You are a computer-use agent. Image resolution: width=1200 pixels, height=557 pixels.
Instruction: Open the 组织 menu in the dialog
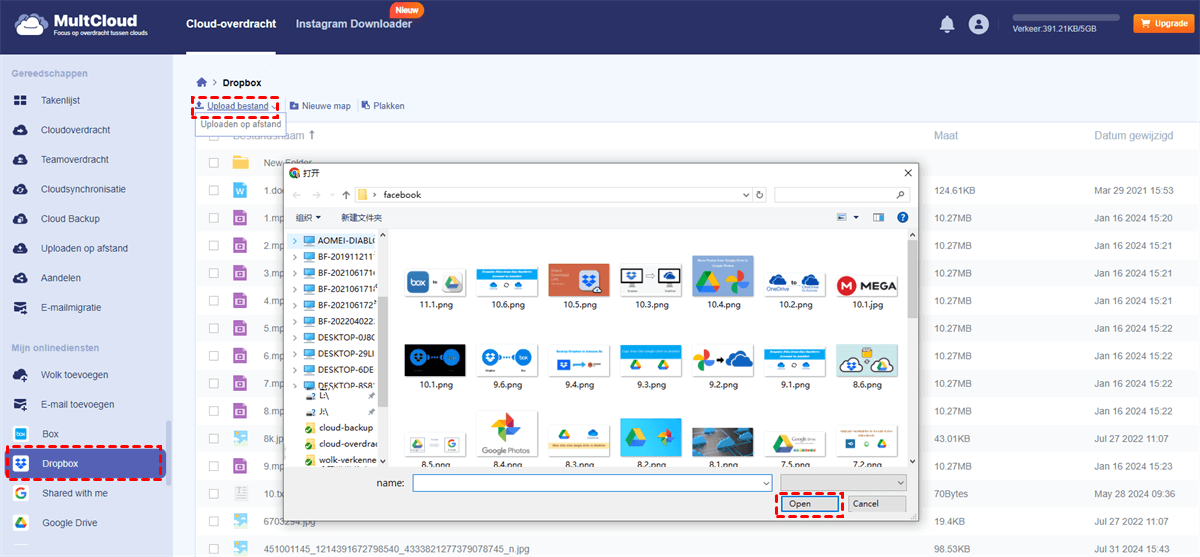click(x=308, y=217)
